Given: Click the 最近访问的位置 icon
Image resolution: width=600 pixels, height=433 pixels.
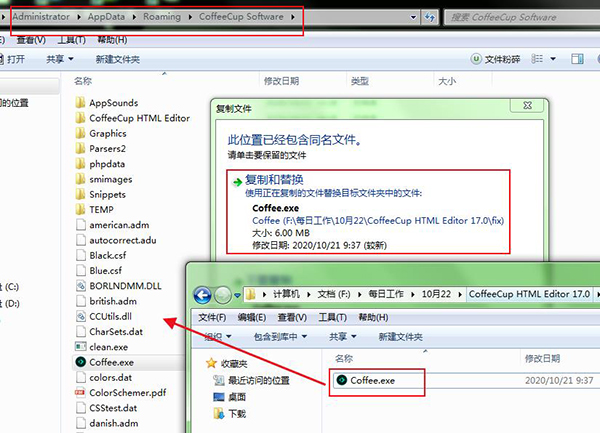Looking at the screenshot, I should click(218, 380).
